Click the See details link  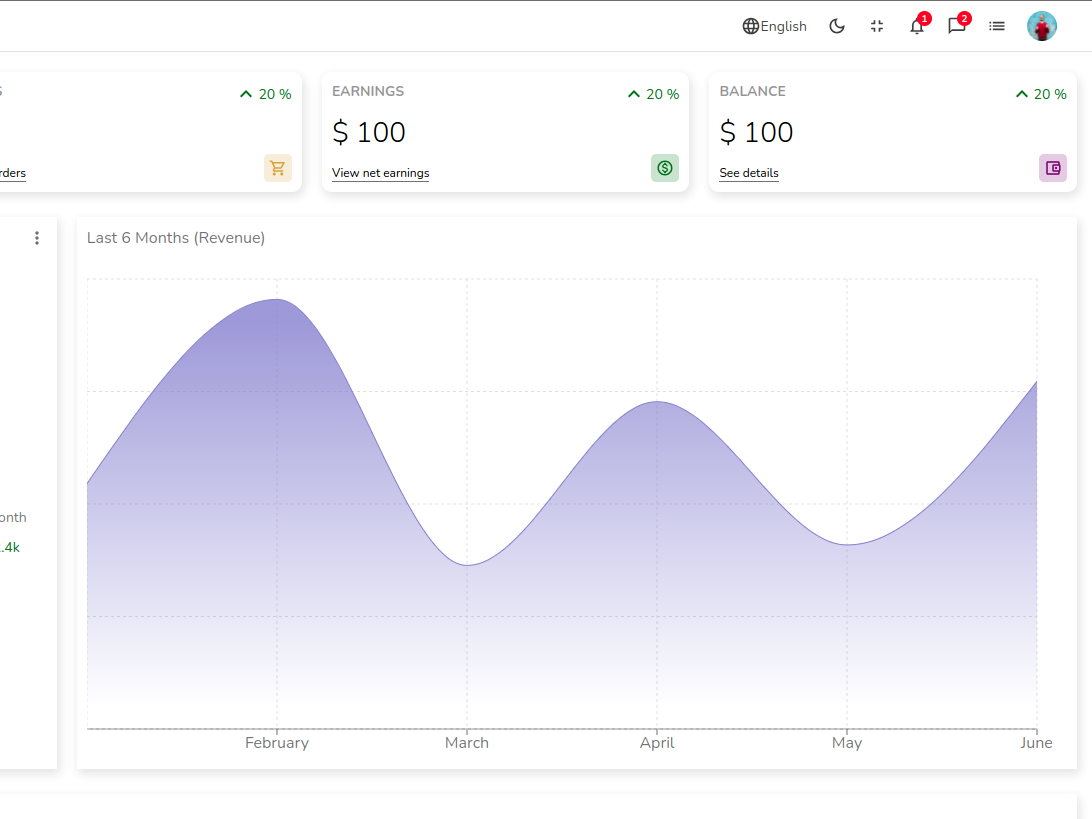point(749,173)
